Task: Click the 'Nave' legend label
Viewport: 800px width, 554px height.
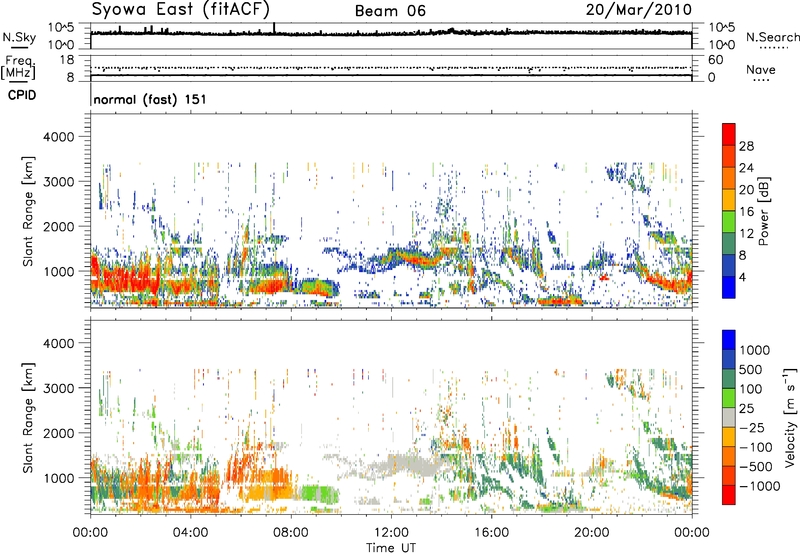Action: [761, 70]
